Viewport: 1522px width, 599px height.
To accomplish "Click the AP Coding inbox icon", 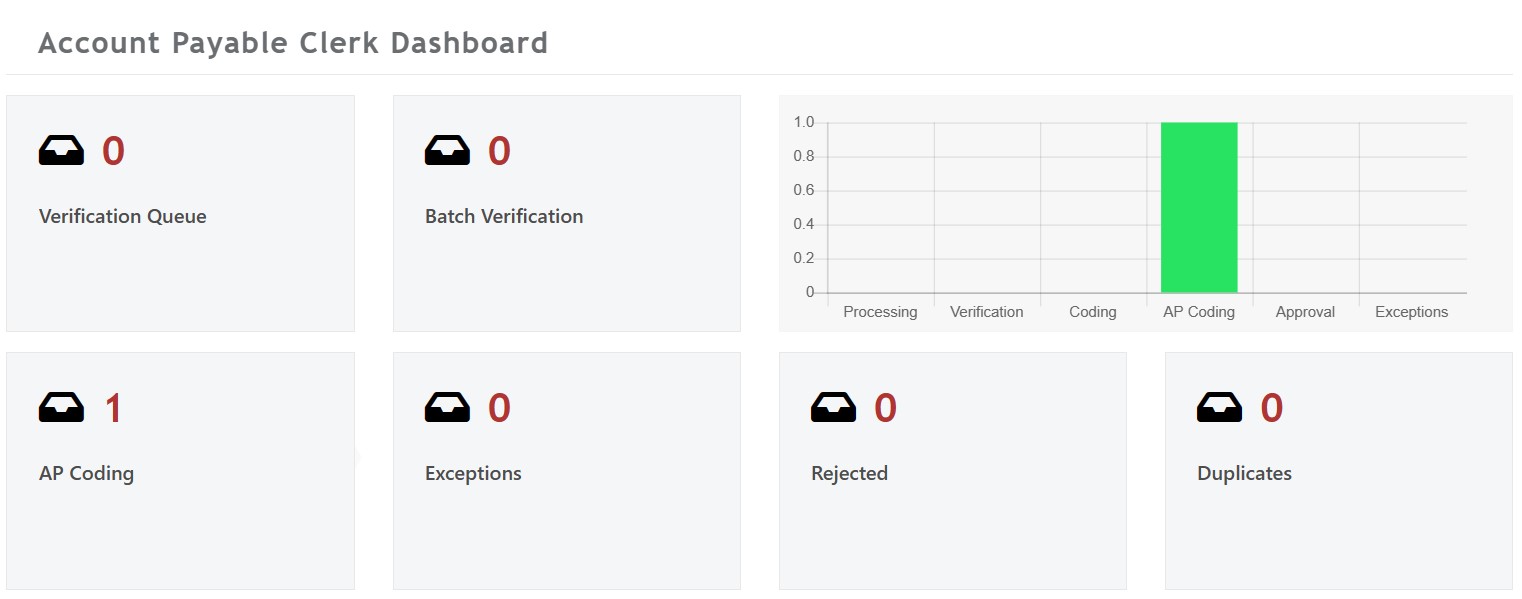I will 62,407.
